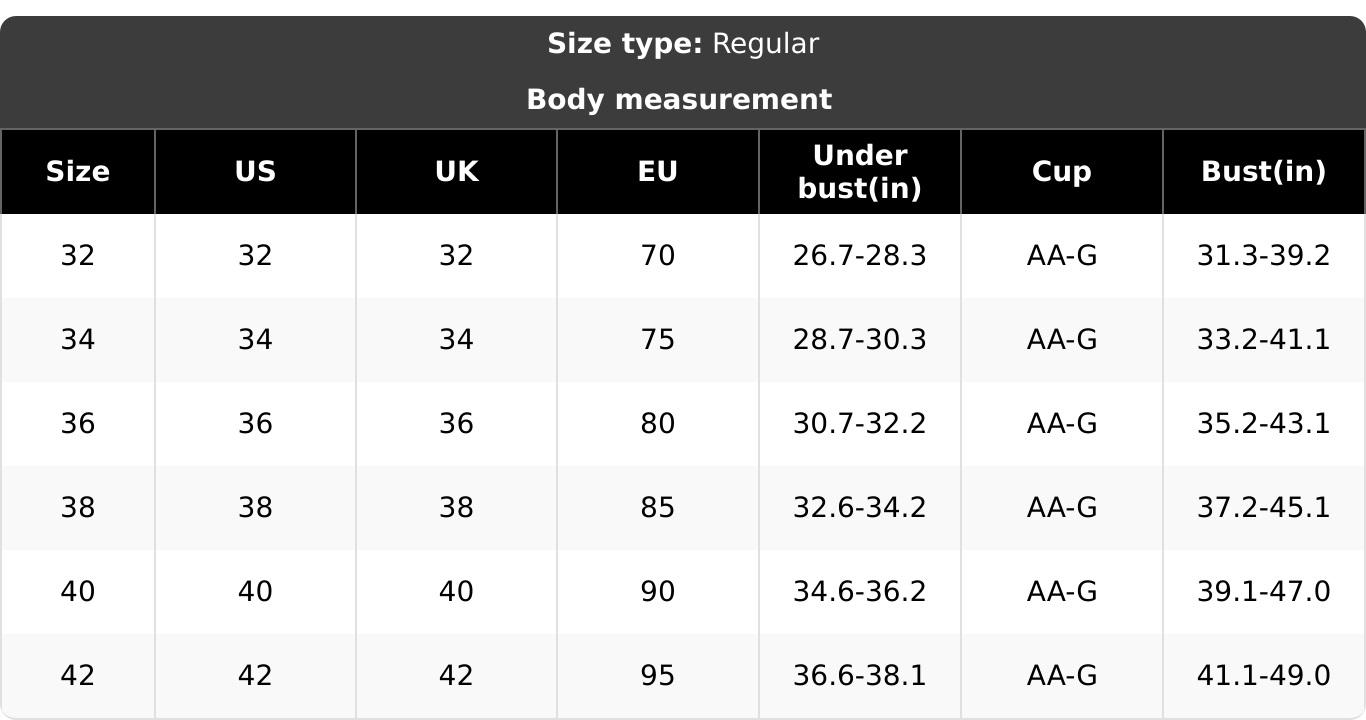Select under bust value 32.6-34.2
Viewport: 1366px width, 720px height.
coord(860,508)
